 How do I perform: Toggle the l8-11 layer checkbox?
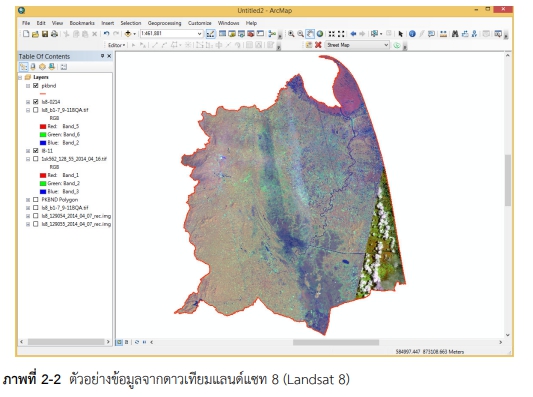click(x=36, y=151)
